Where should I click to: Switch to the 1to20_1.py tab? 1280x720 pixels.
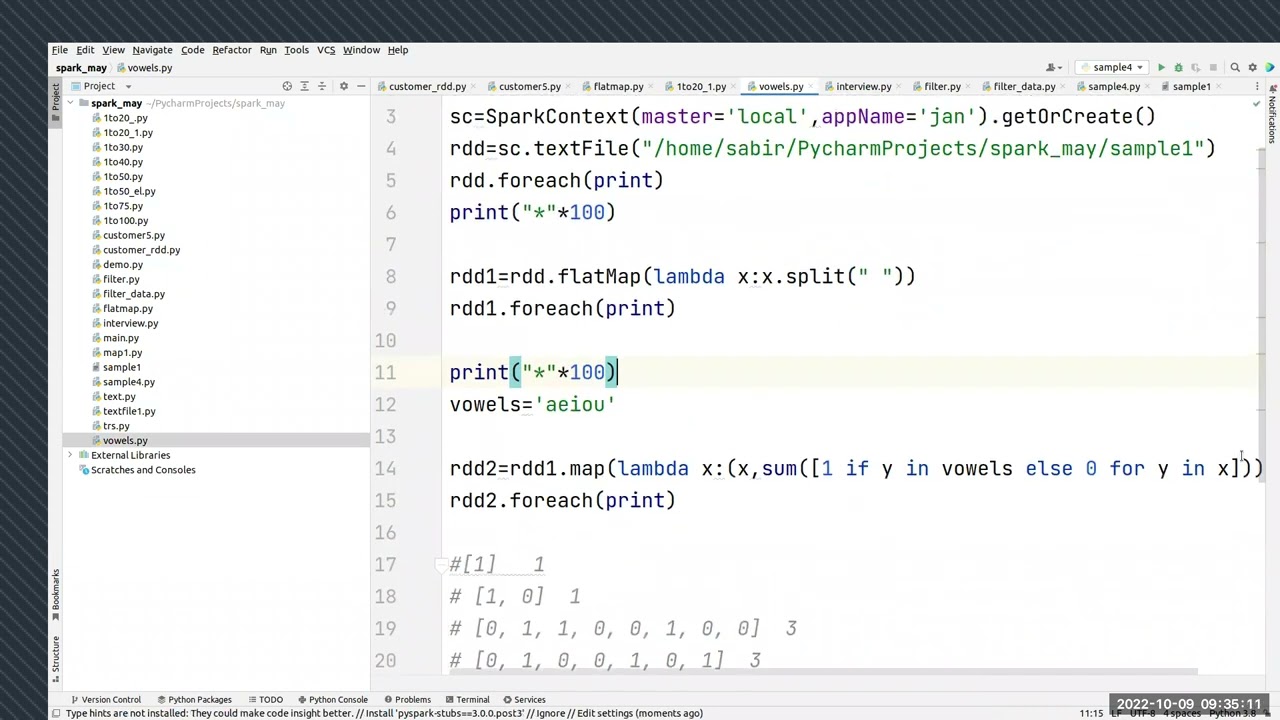tap(701, 87)
